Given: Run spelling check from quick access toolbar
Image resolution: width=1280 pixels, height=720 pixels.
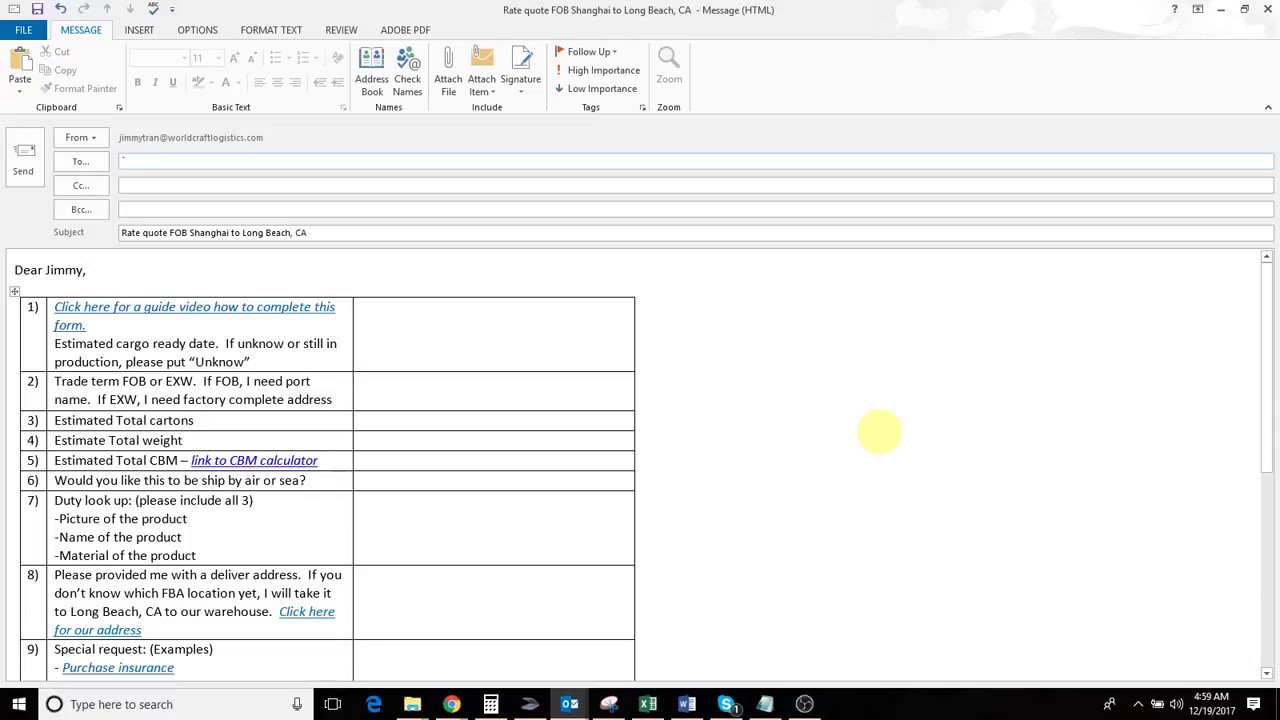Looking at the screenshot, I should [153, 9].
